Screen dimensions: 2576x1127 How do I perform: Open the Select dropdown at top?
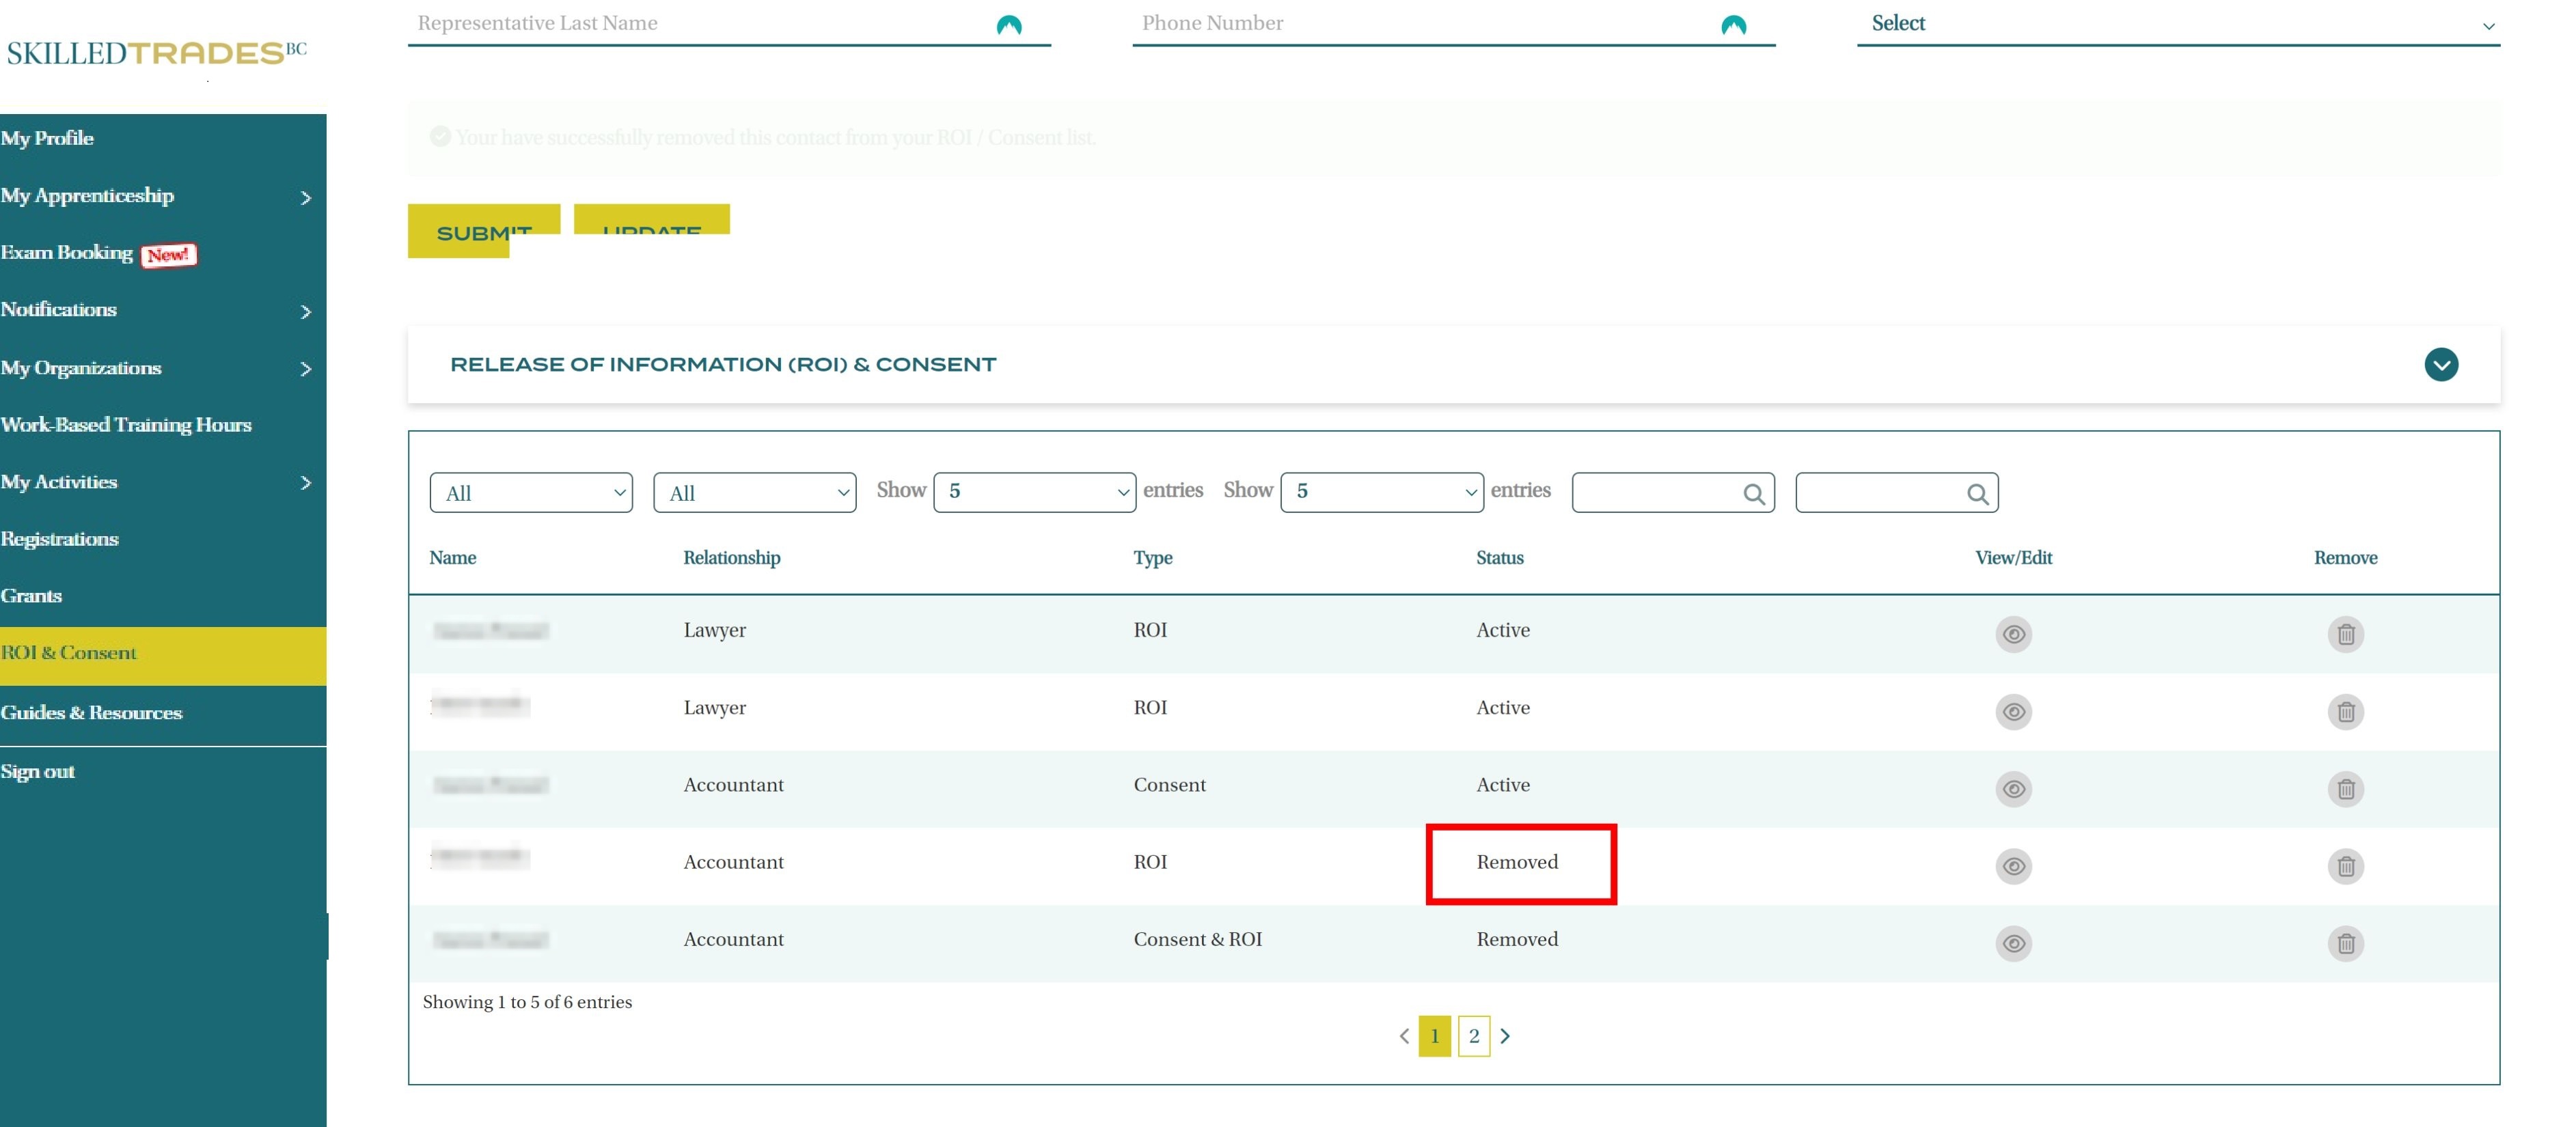[2177, 24]
